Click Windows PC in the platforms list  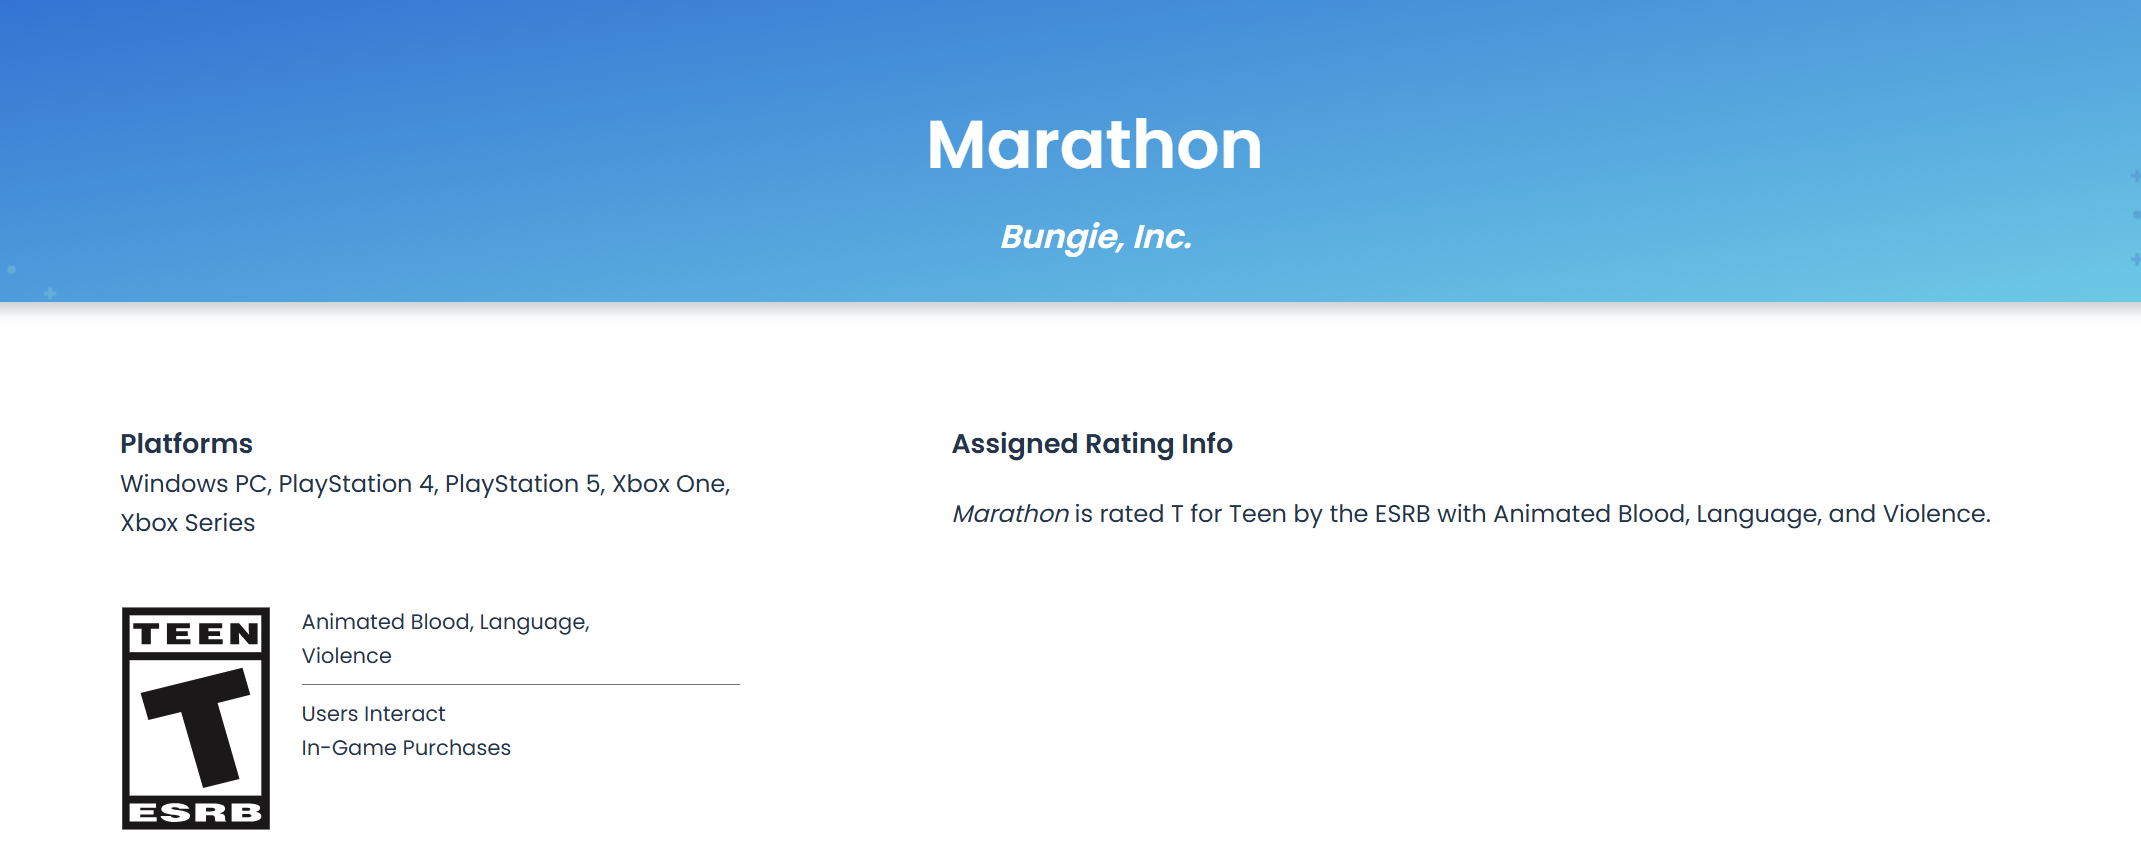[x=193, y=484]
